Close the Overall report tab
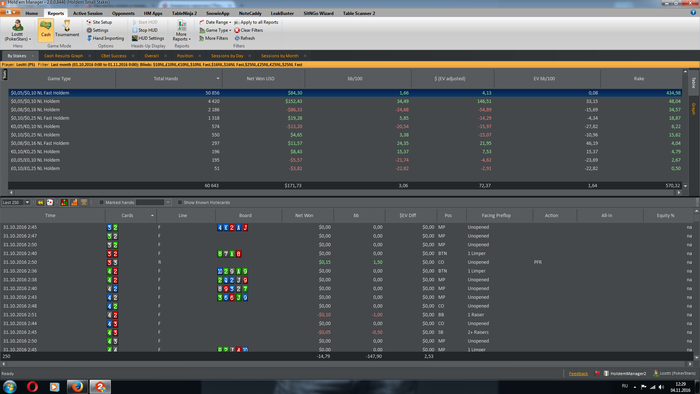Screen dimensions: 700x394 [x=165, y=56]
